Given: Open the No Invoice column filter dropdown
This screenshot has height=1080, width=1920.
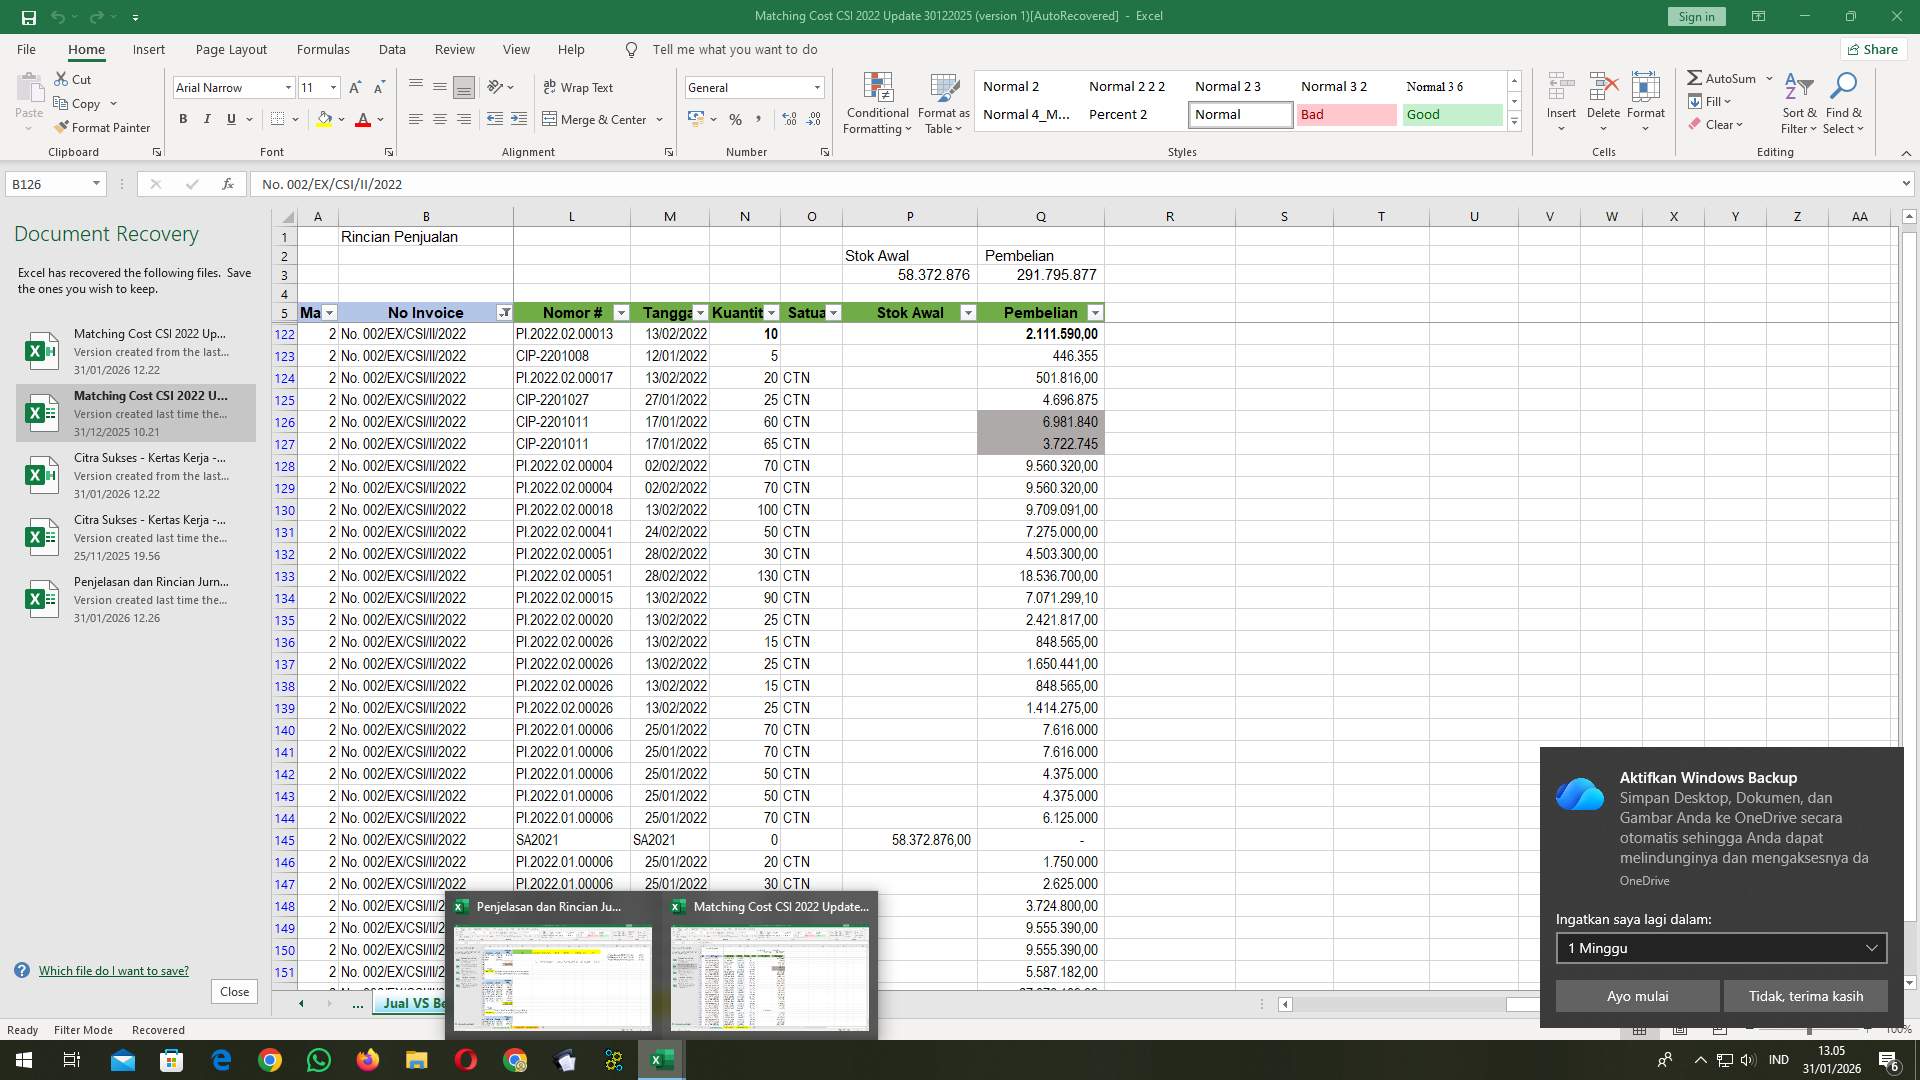Looking at the screenshot, I should pyautogui.click(x=505, y=313).
